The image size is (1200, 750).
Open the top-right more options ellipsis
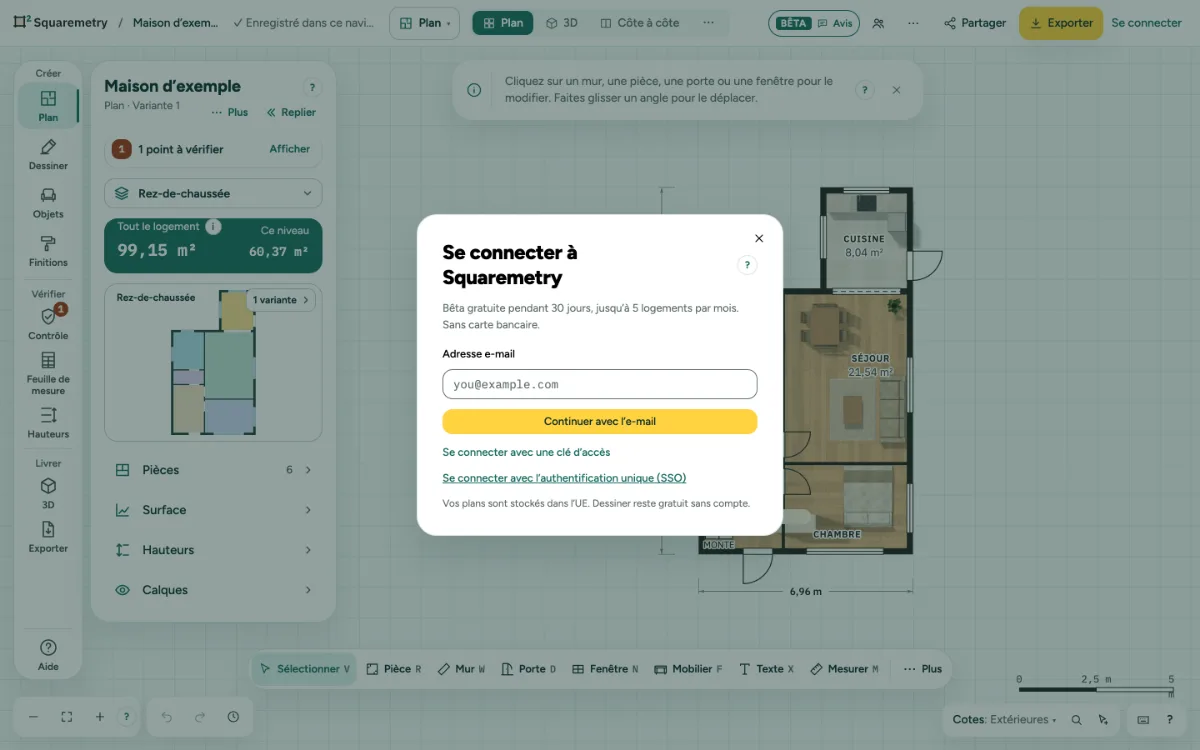[x=913, y=23]
